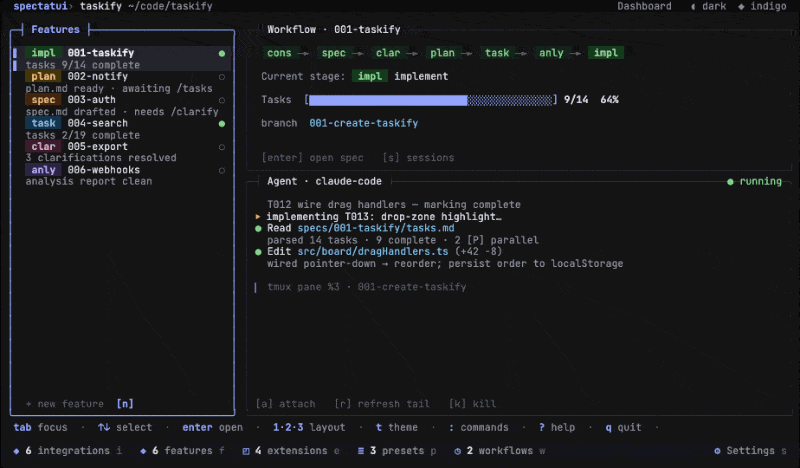
Task: Switch accent color via indigo label
Action: click(x=768, y=7)
